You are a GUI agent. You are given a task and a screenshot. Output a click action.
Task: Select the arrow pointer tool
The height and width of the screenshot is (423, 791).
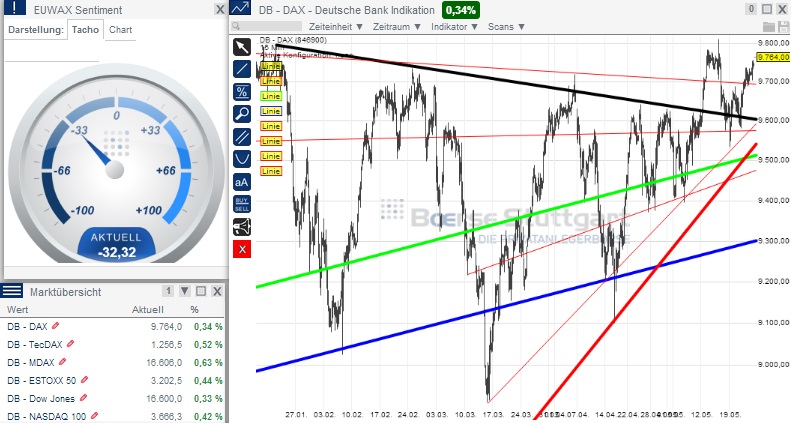pos(242,47)
